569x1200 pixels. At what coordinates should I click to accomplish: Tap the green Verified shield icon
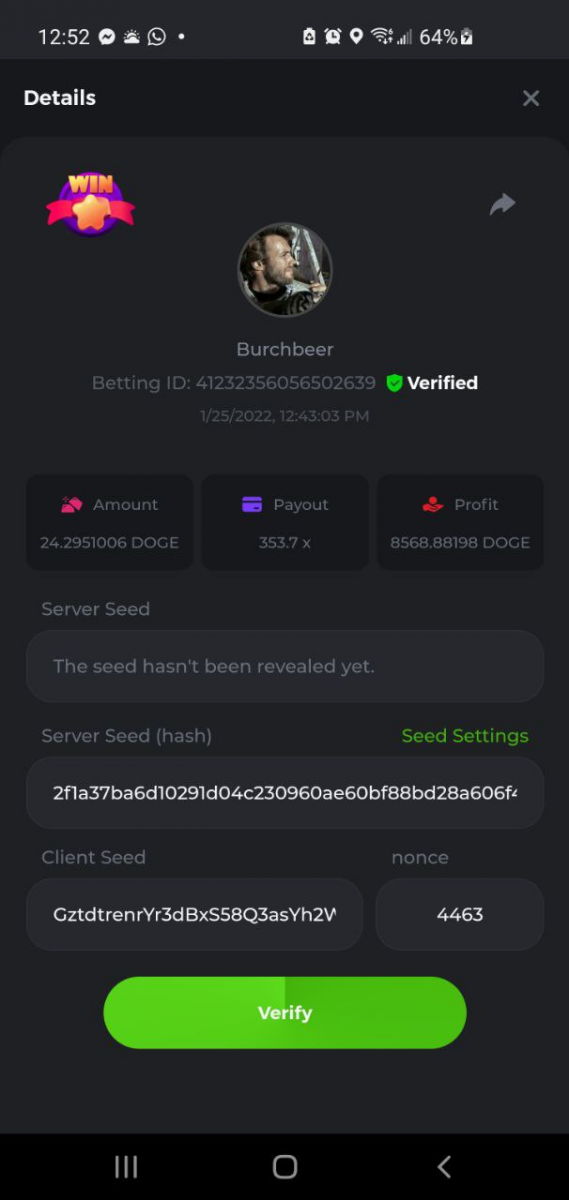pos(394,383)
